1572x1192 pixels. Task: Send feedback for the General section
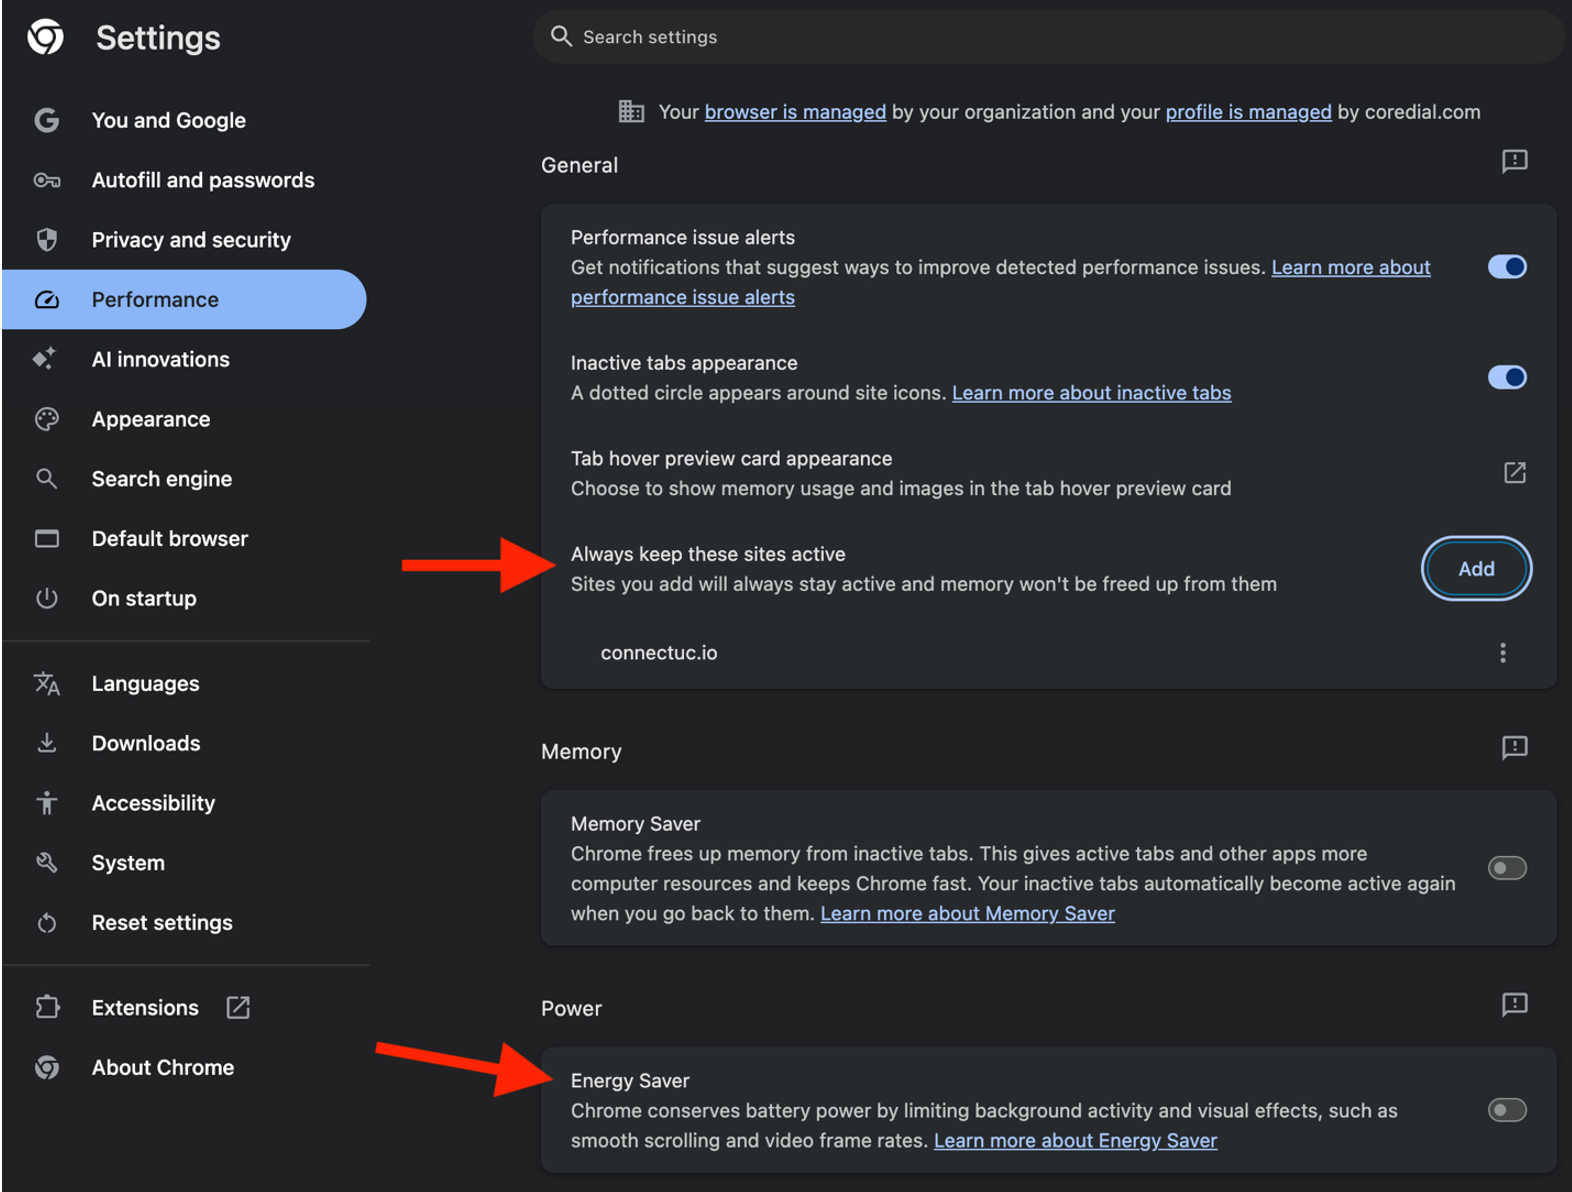pyautogui.click(x=1514, y=161)
